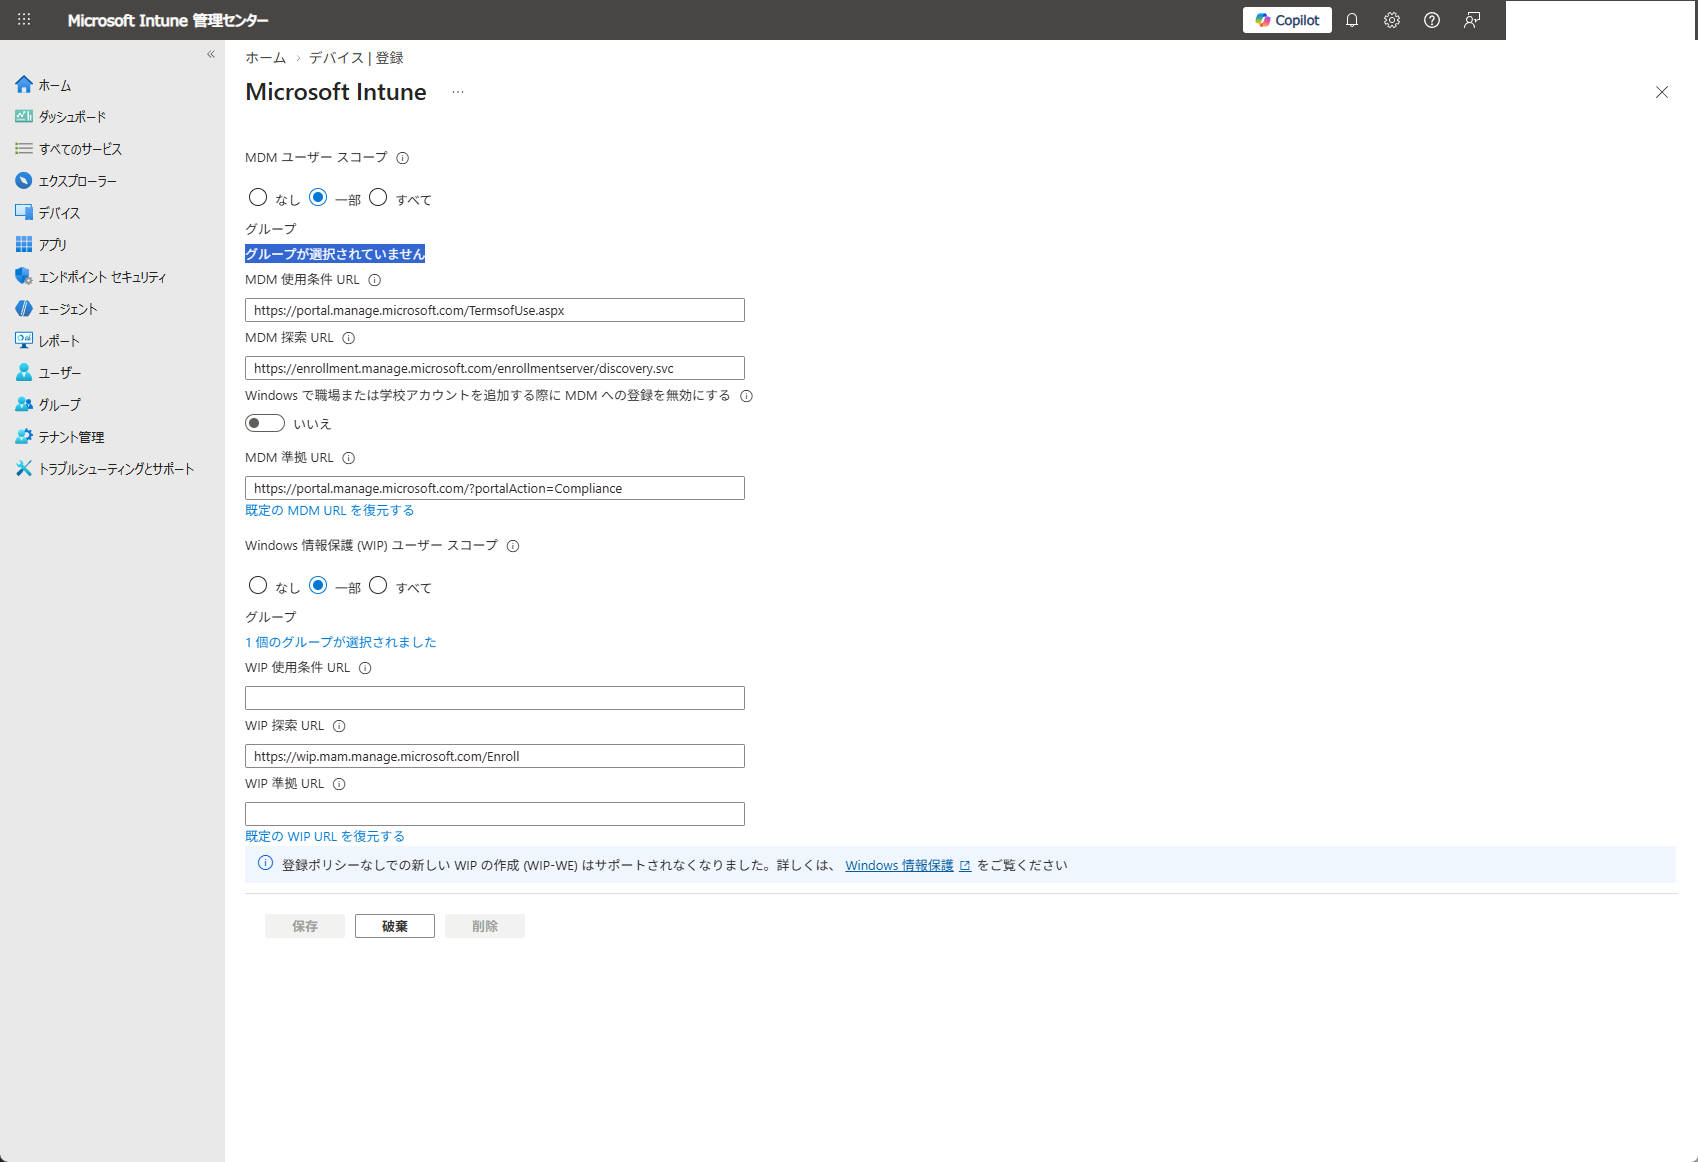Select すべて for MDM ユーザー スコープ
The height and width of the screenshot is (1162, 1698).
tap(378, 197)
